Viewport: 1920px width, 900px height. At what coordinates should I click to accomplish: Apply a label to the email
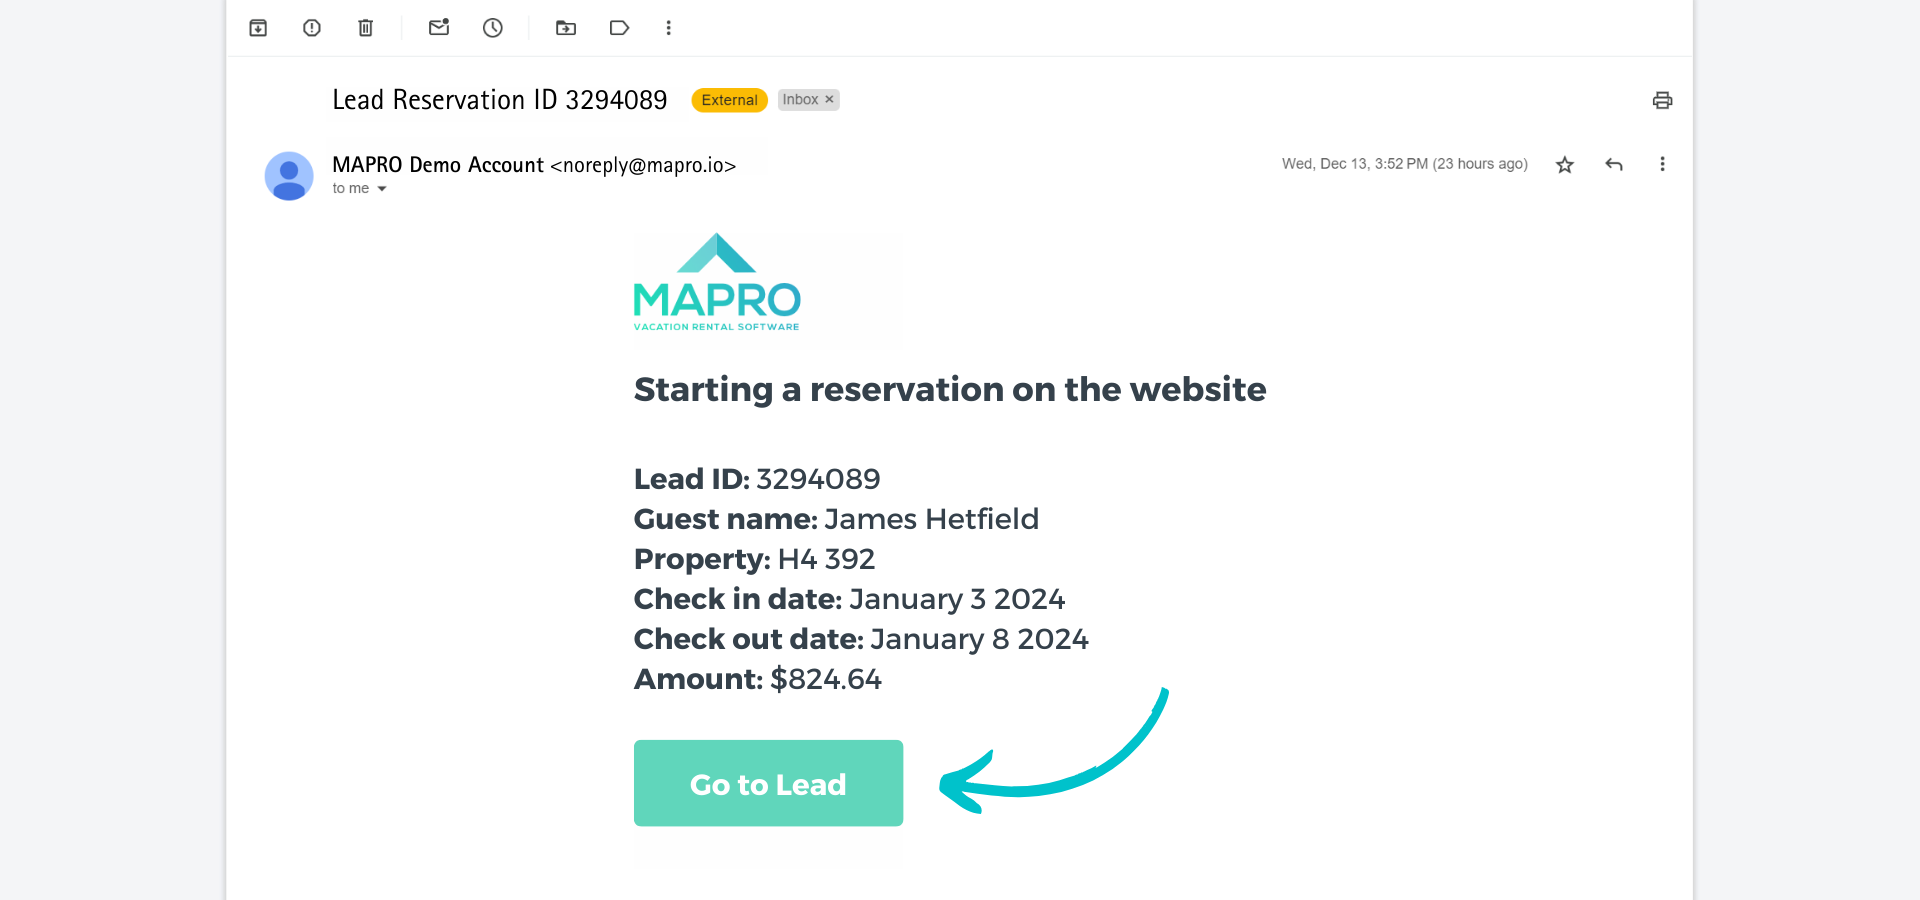tap(618, 28)
